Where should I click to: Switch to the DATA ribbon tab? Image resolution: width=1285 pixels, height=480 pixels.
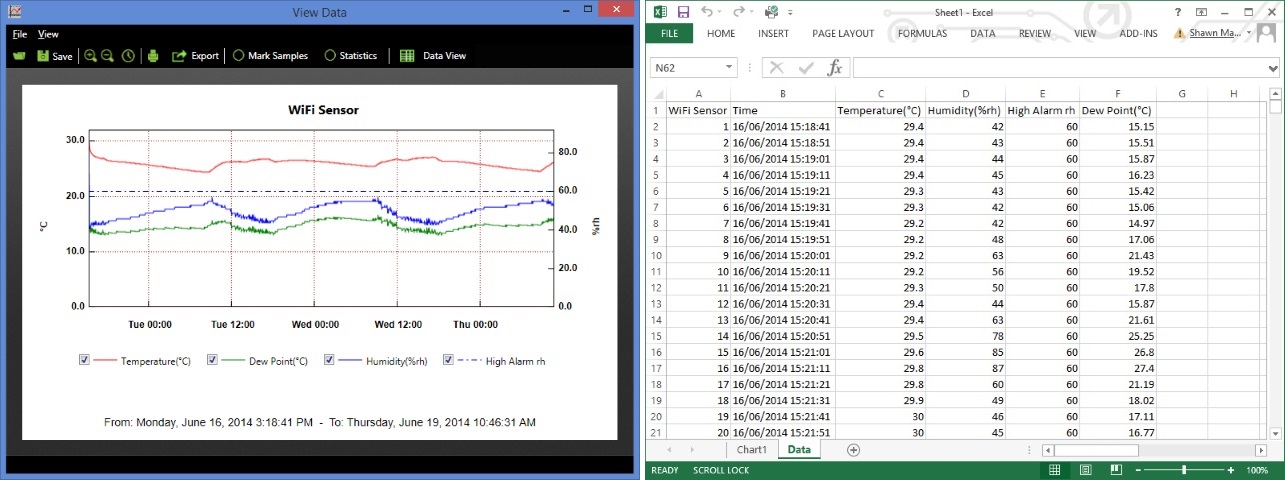point(982,33)
